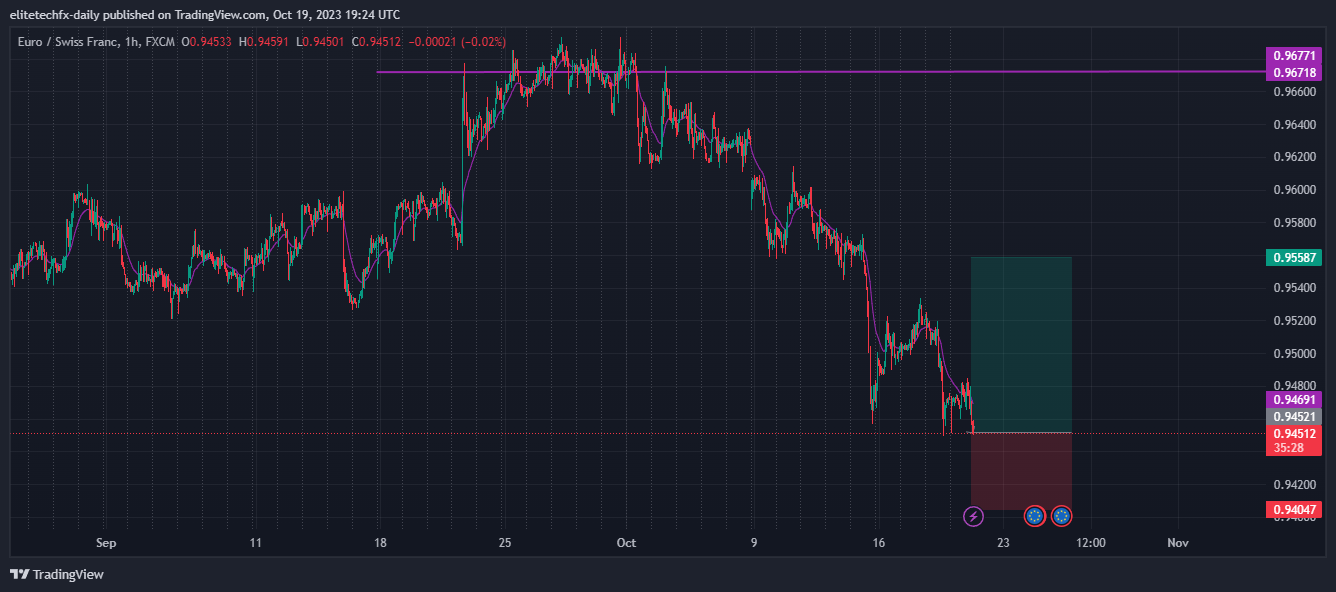The width and height of the screenshot is (1336, 592).
Task: Click the 'Oct' time axis label
Action: [626, 543]
